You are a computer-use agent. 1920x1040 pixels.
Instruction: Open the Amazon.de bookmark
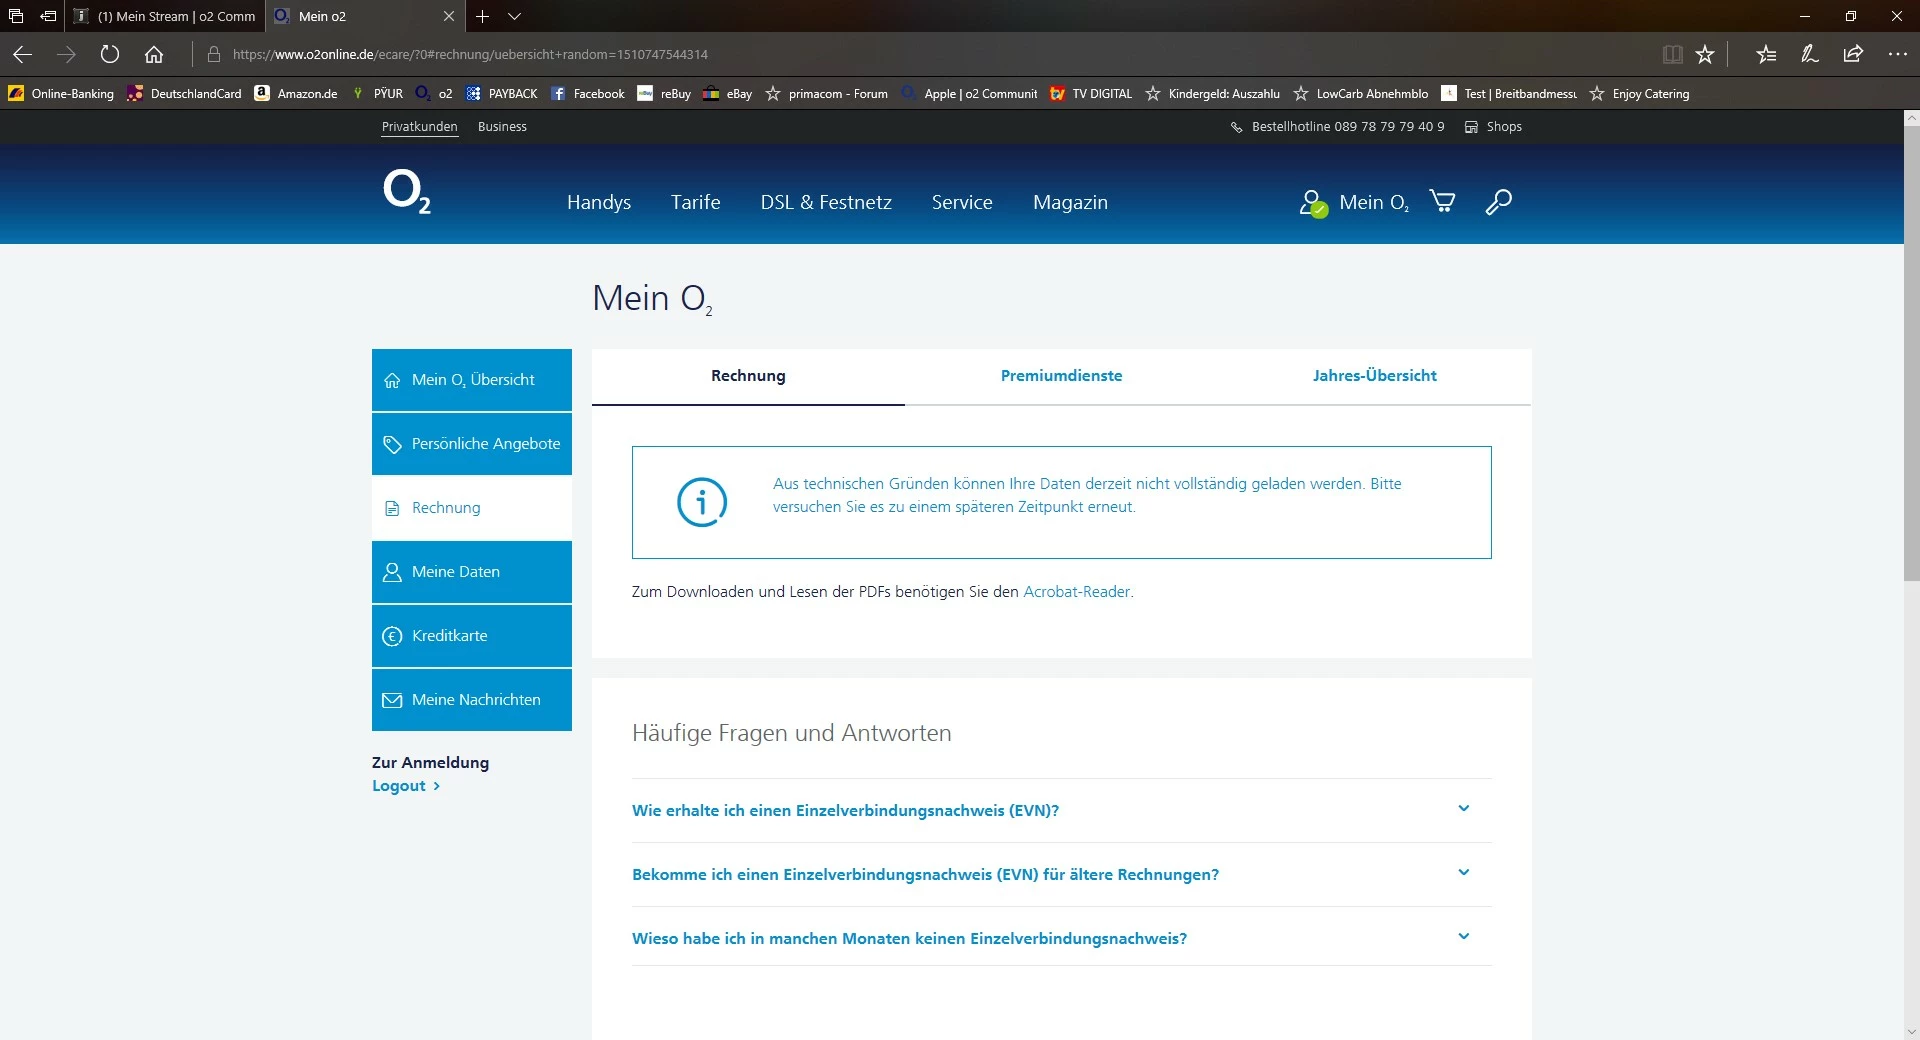tap(296, 94)
